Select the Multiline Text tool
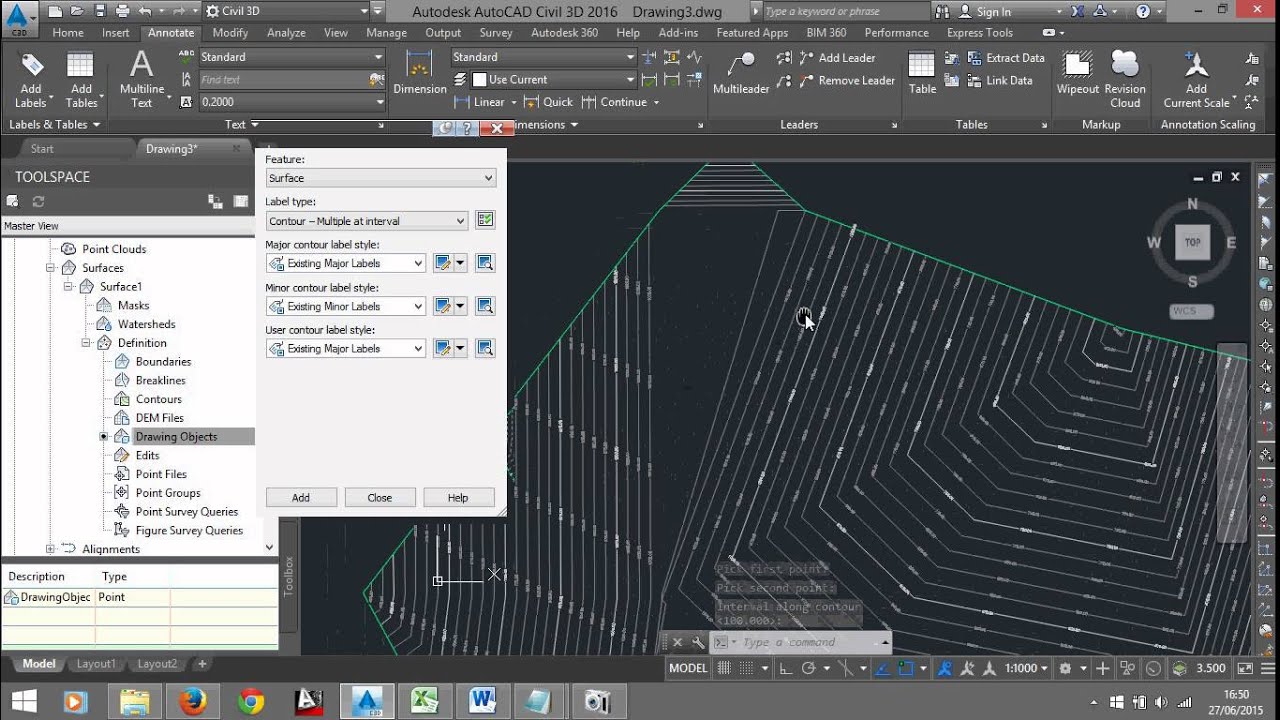This screenshot has width=1280, height=720. [x=142, y=80]
